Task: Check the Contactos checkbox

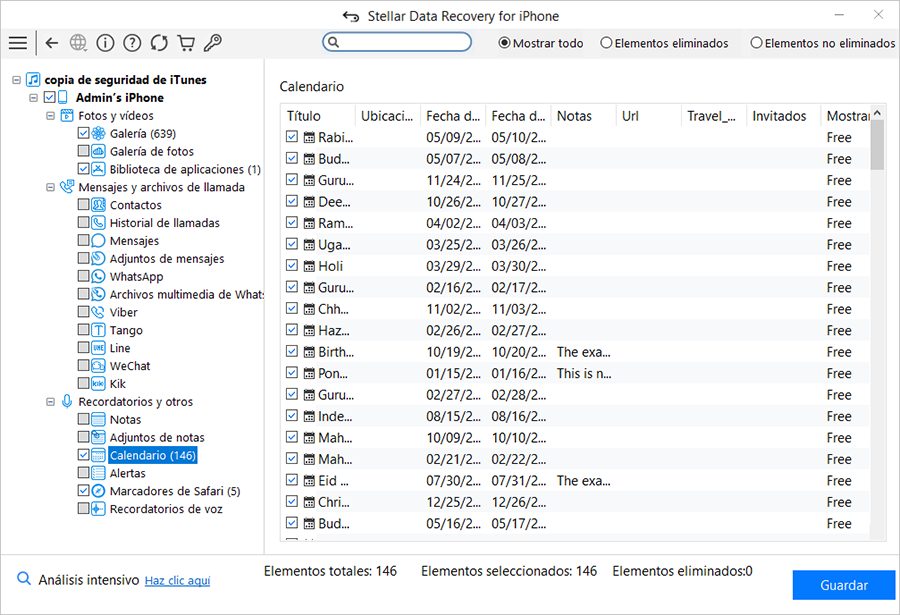Action: tap(83, 205)
